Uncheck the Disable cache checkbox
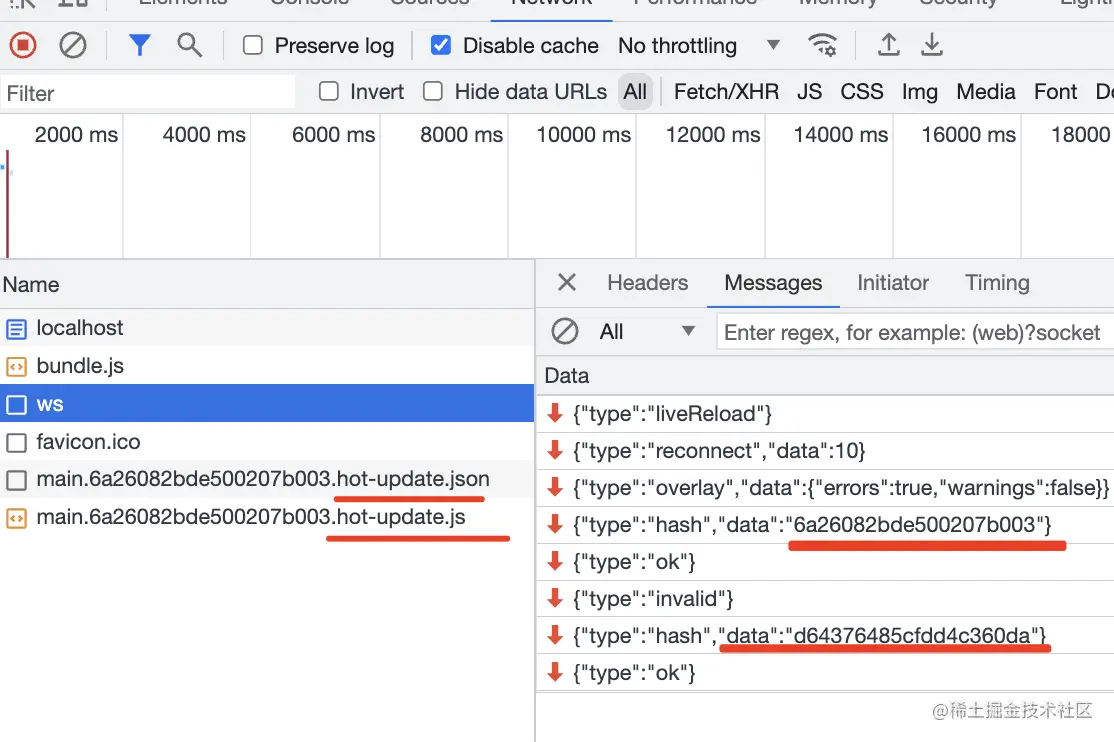Screen dimensions: 1114x742 (x=440, y=45)
